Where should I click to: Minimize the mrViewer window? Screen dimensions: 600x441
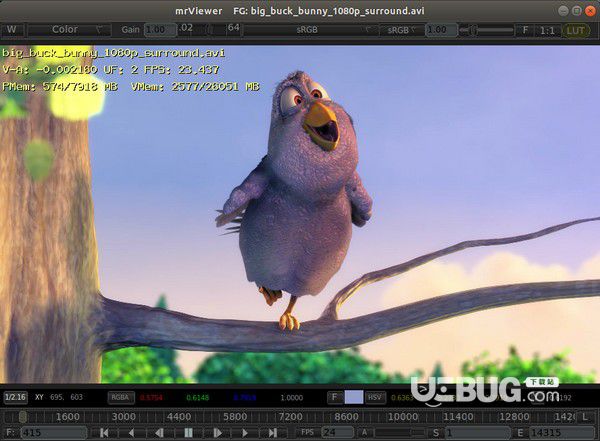pos(563,11)
